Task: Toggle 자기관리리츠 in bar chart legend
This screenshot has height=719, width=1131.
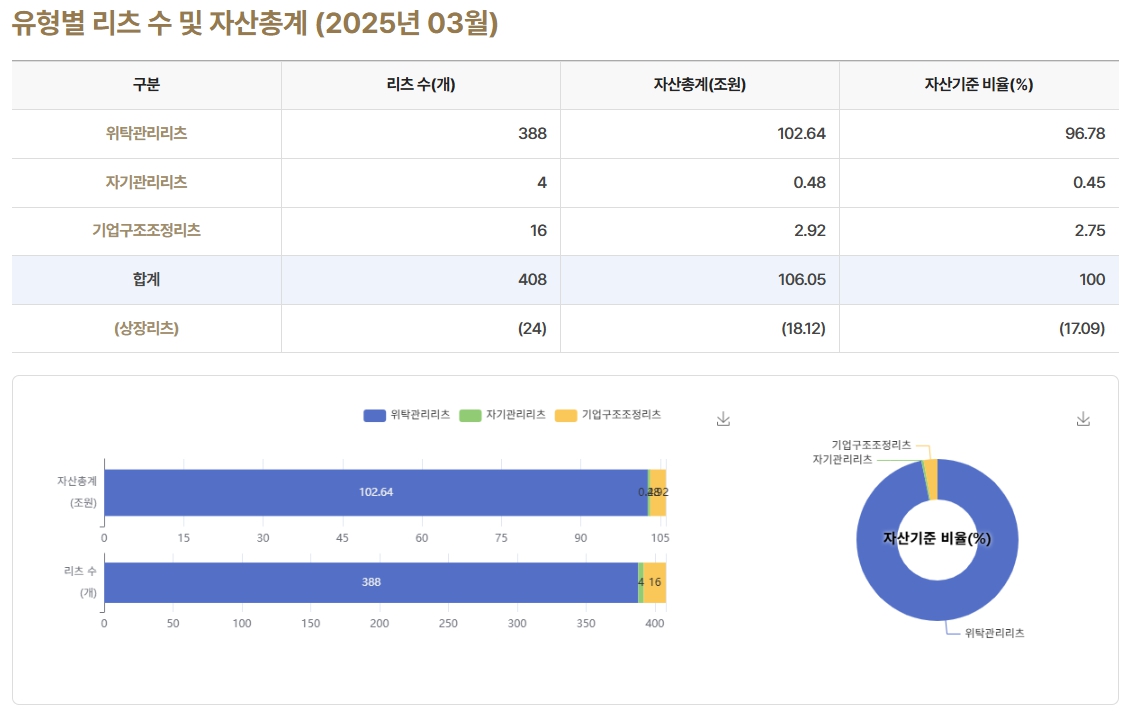Action: 503,415
